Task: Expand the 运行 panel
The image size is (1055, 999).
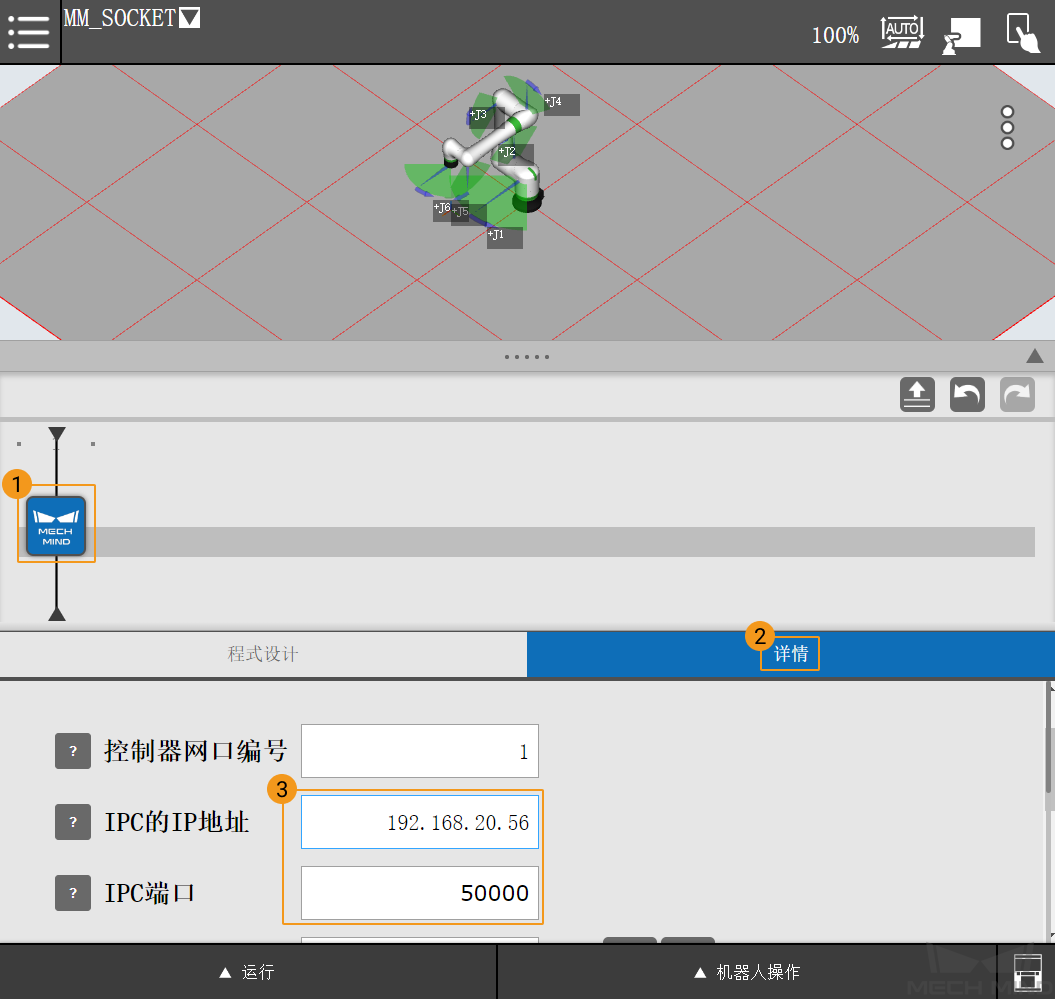Action: tap(248, 972)
